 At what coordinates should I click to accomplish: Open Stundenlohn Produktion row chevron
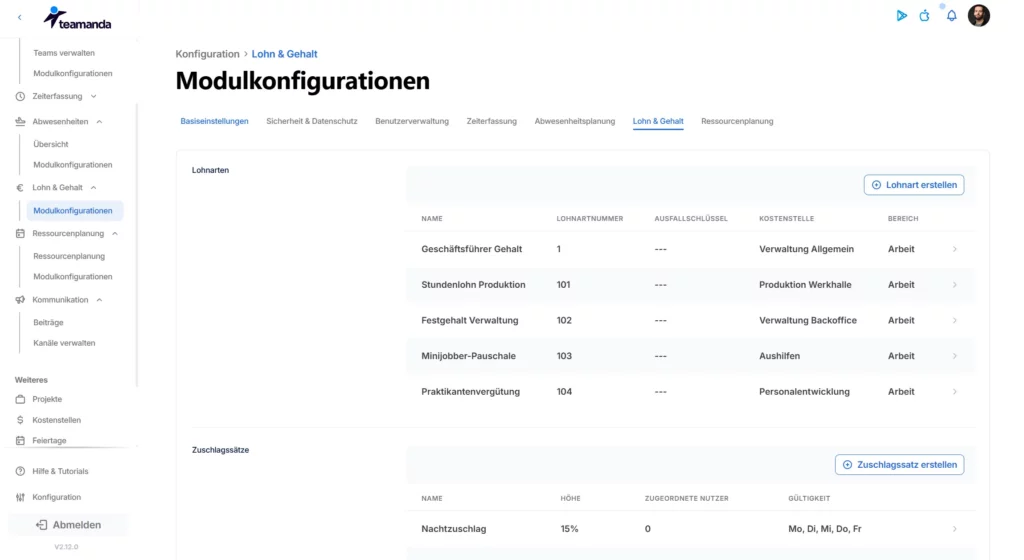(x=955, y=285)
